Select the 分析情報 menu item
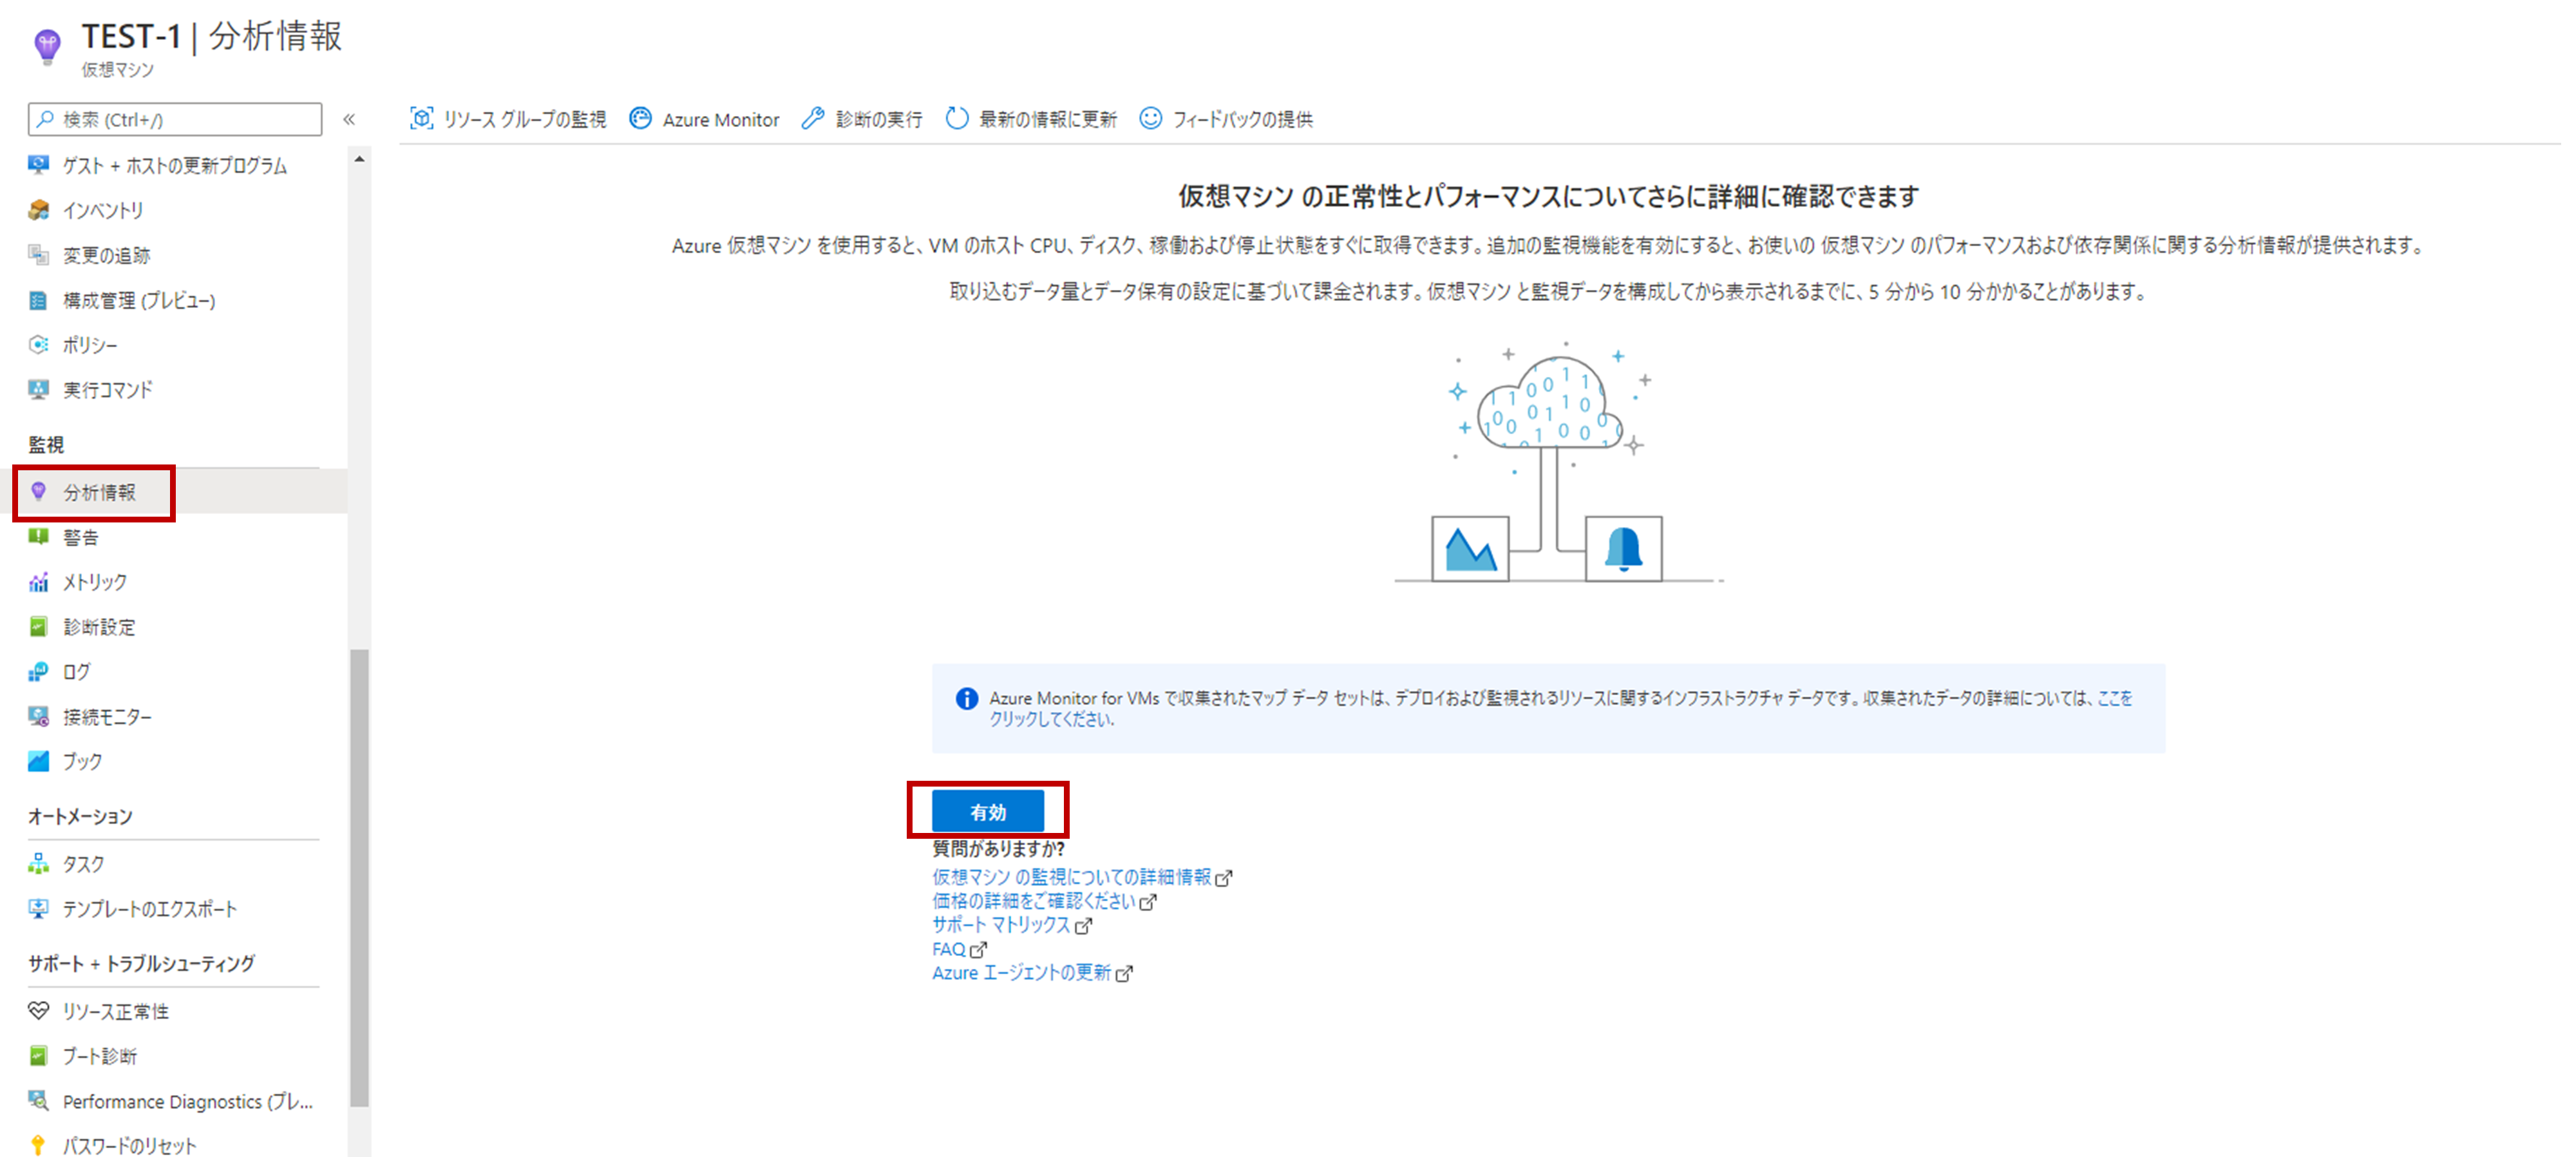 [x=99, y=492]
